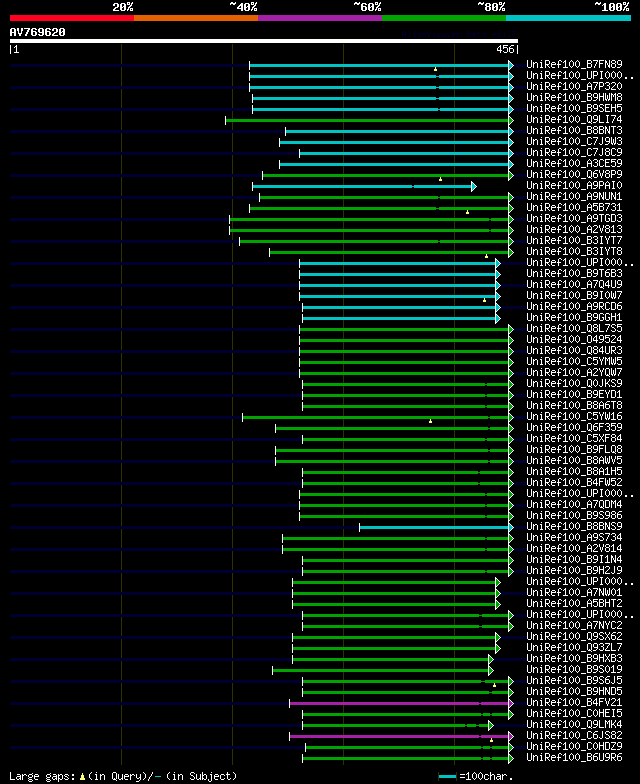Select the UniRef100_A9NUN1 label

pos(574,196)
